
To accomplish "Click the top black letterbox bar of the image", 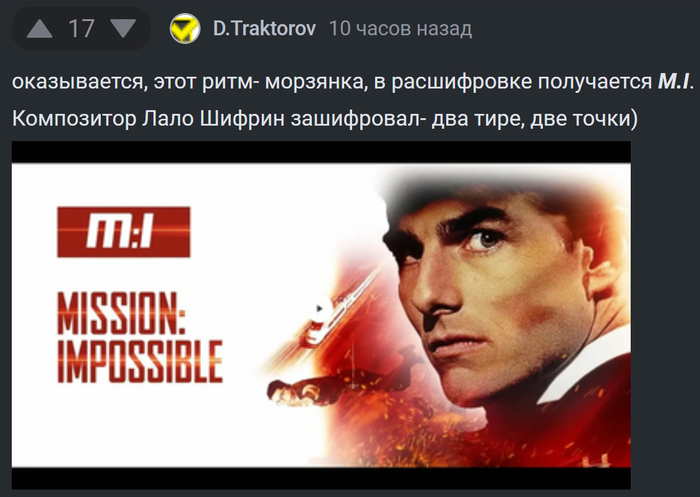I will [321, 152].
